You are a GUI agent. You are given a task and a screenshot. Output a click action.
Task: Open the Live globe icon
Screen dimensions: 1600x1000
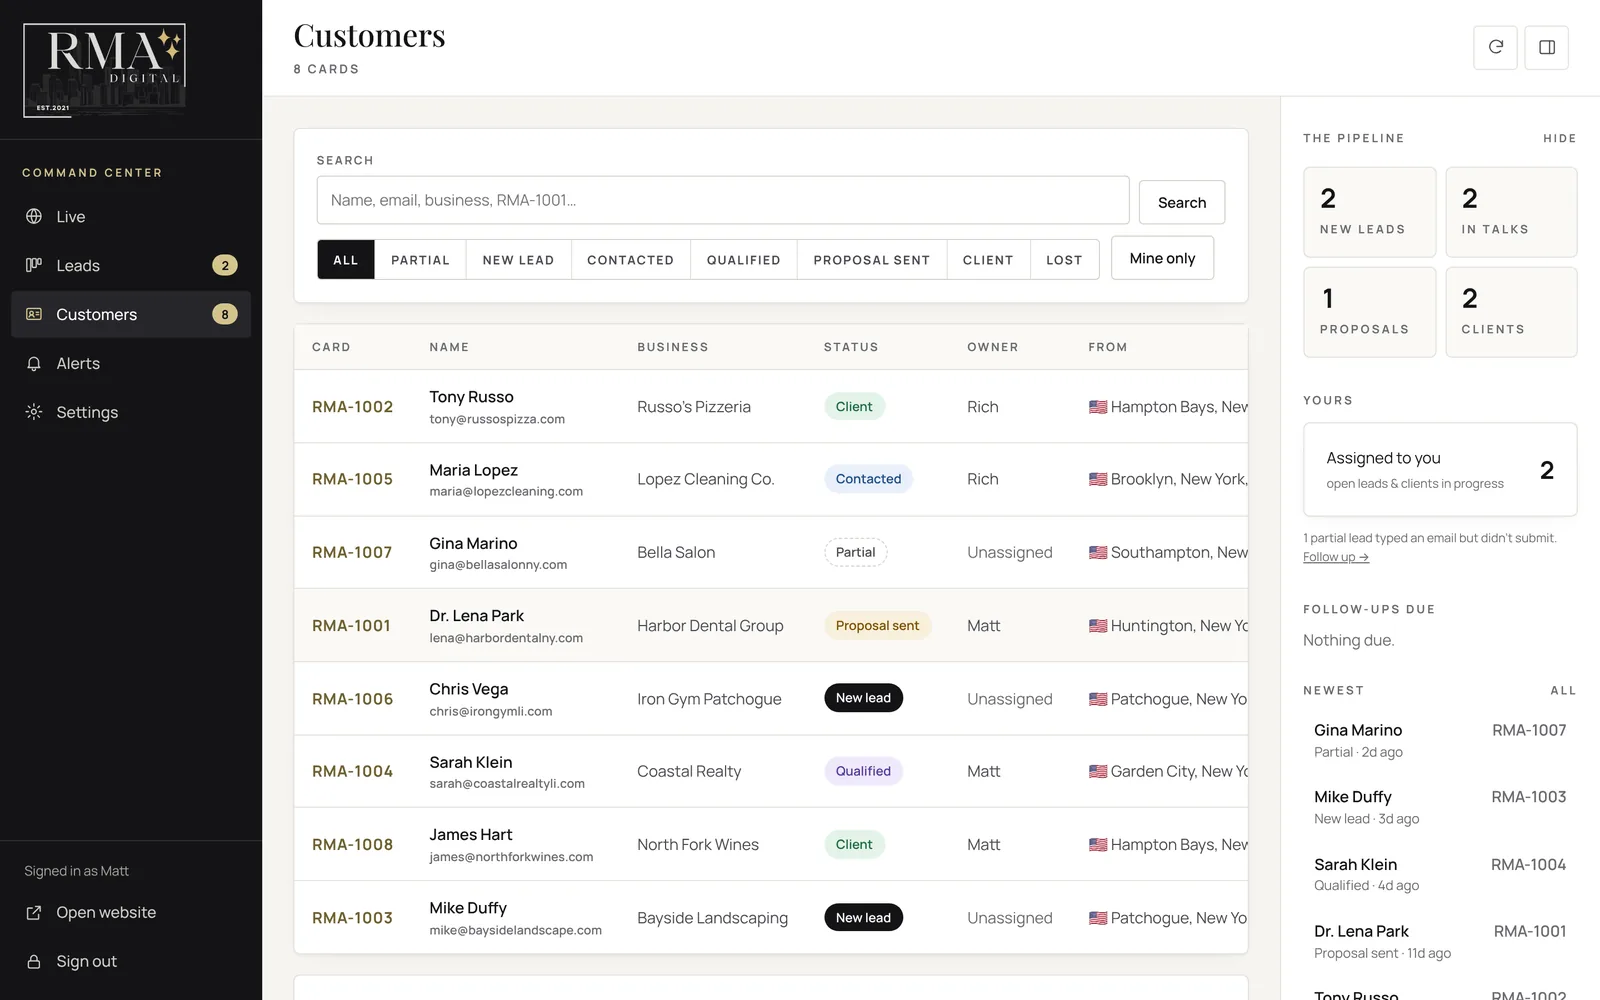point(34,216)
